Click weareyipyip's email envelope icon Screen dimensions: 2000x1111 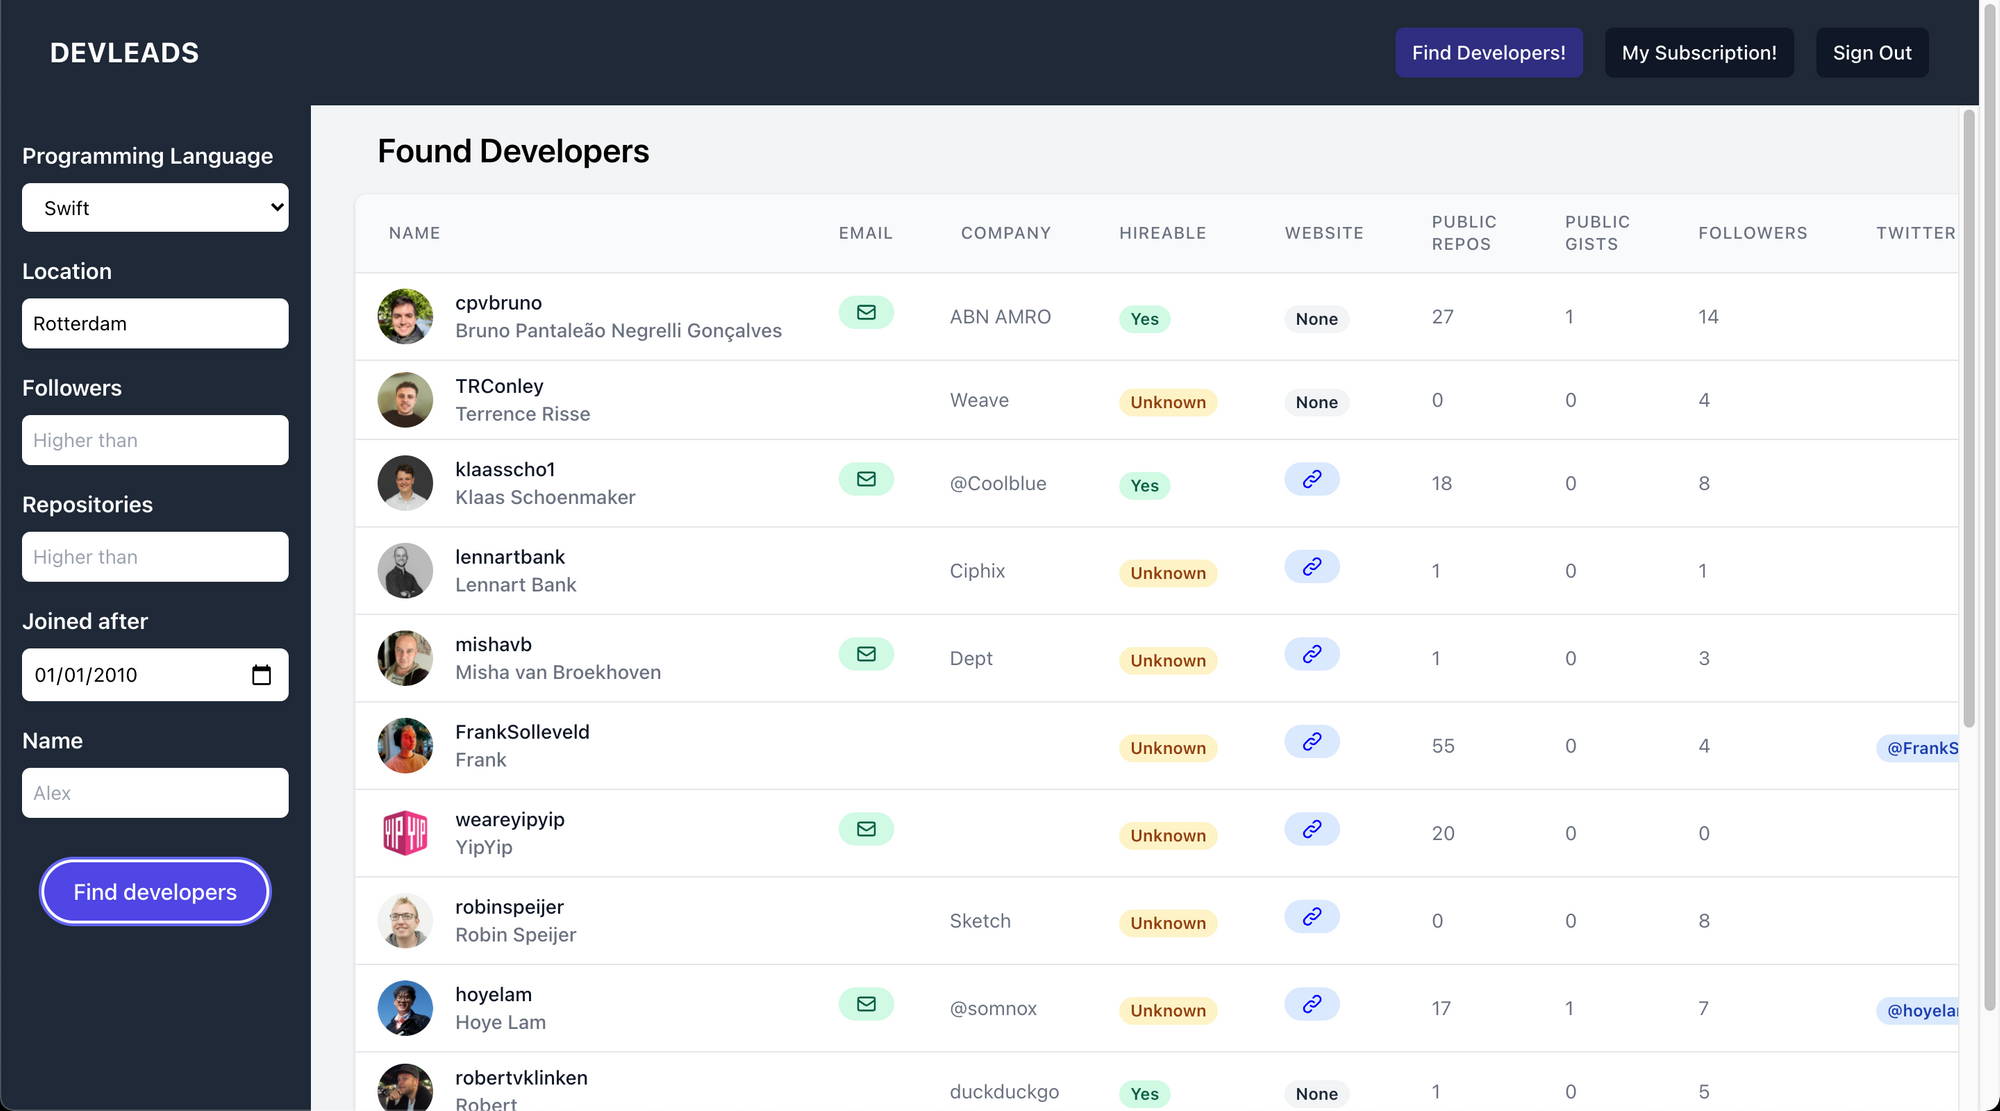[865, 829]
